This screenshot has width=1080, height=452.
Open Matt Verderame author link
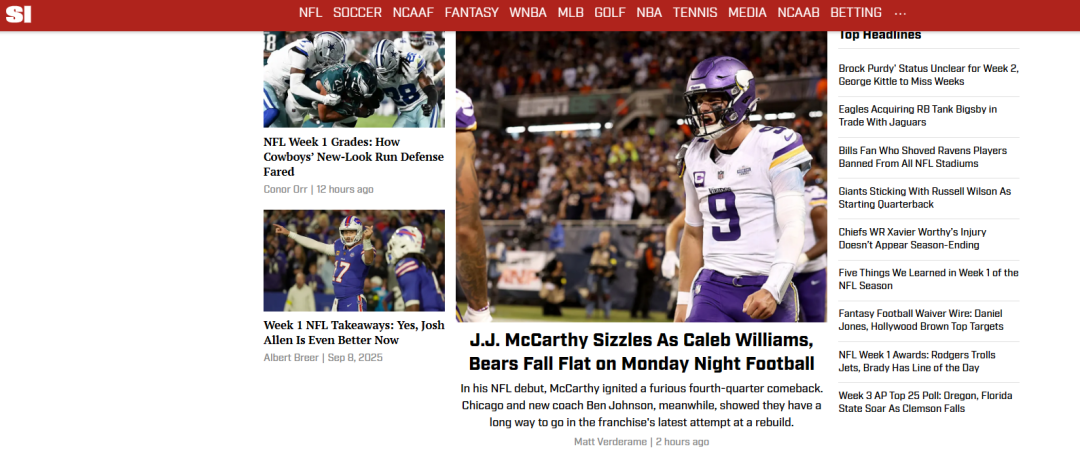tap(610, 442)
